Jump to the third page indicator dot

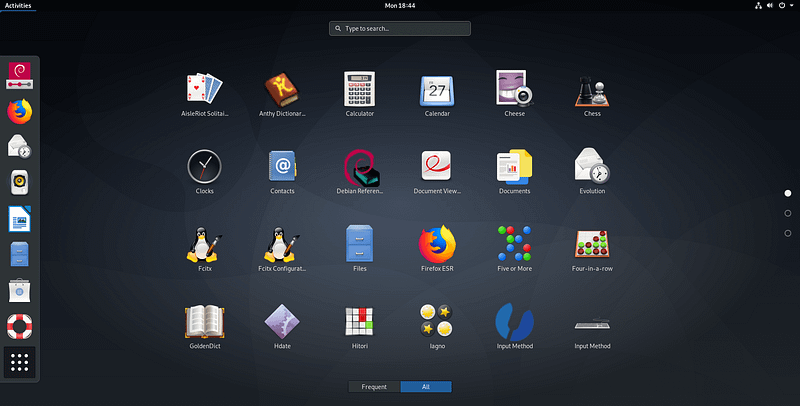[788, 233]
